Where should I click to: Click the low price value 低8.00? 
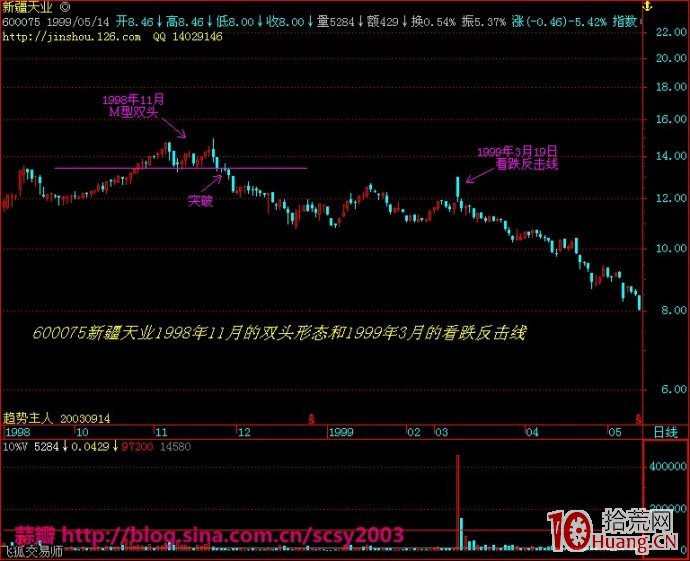coord(235,22)
